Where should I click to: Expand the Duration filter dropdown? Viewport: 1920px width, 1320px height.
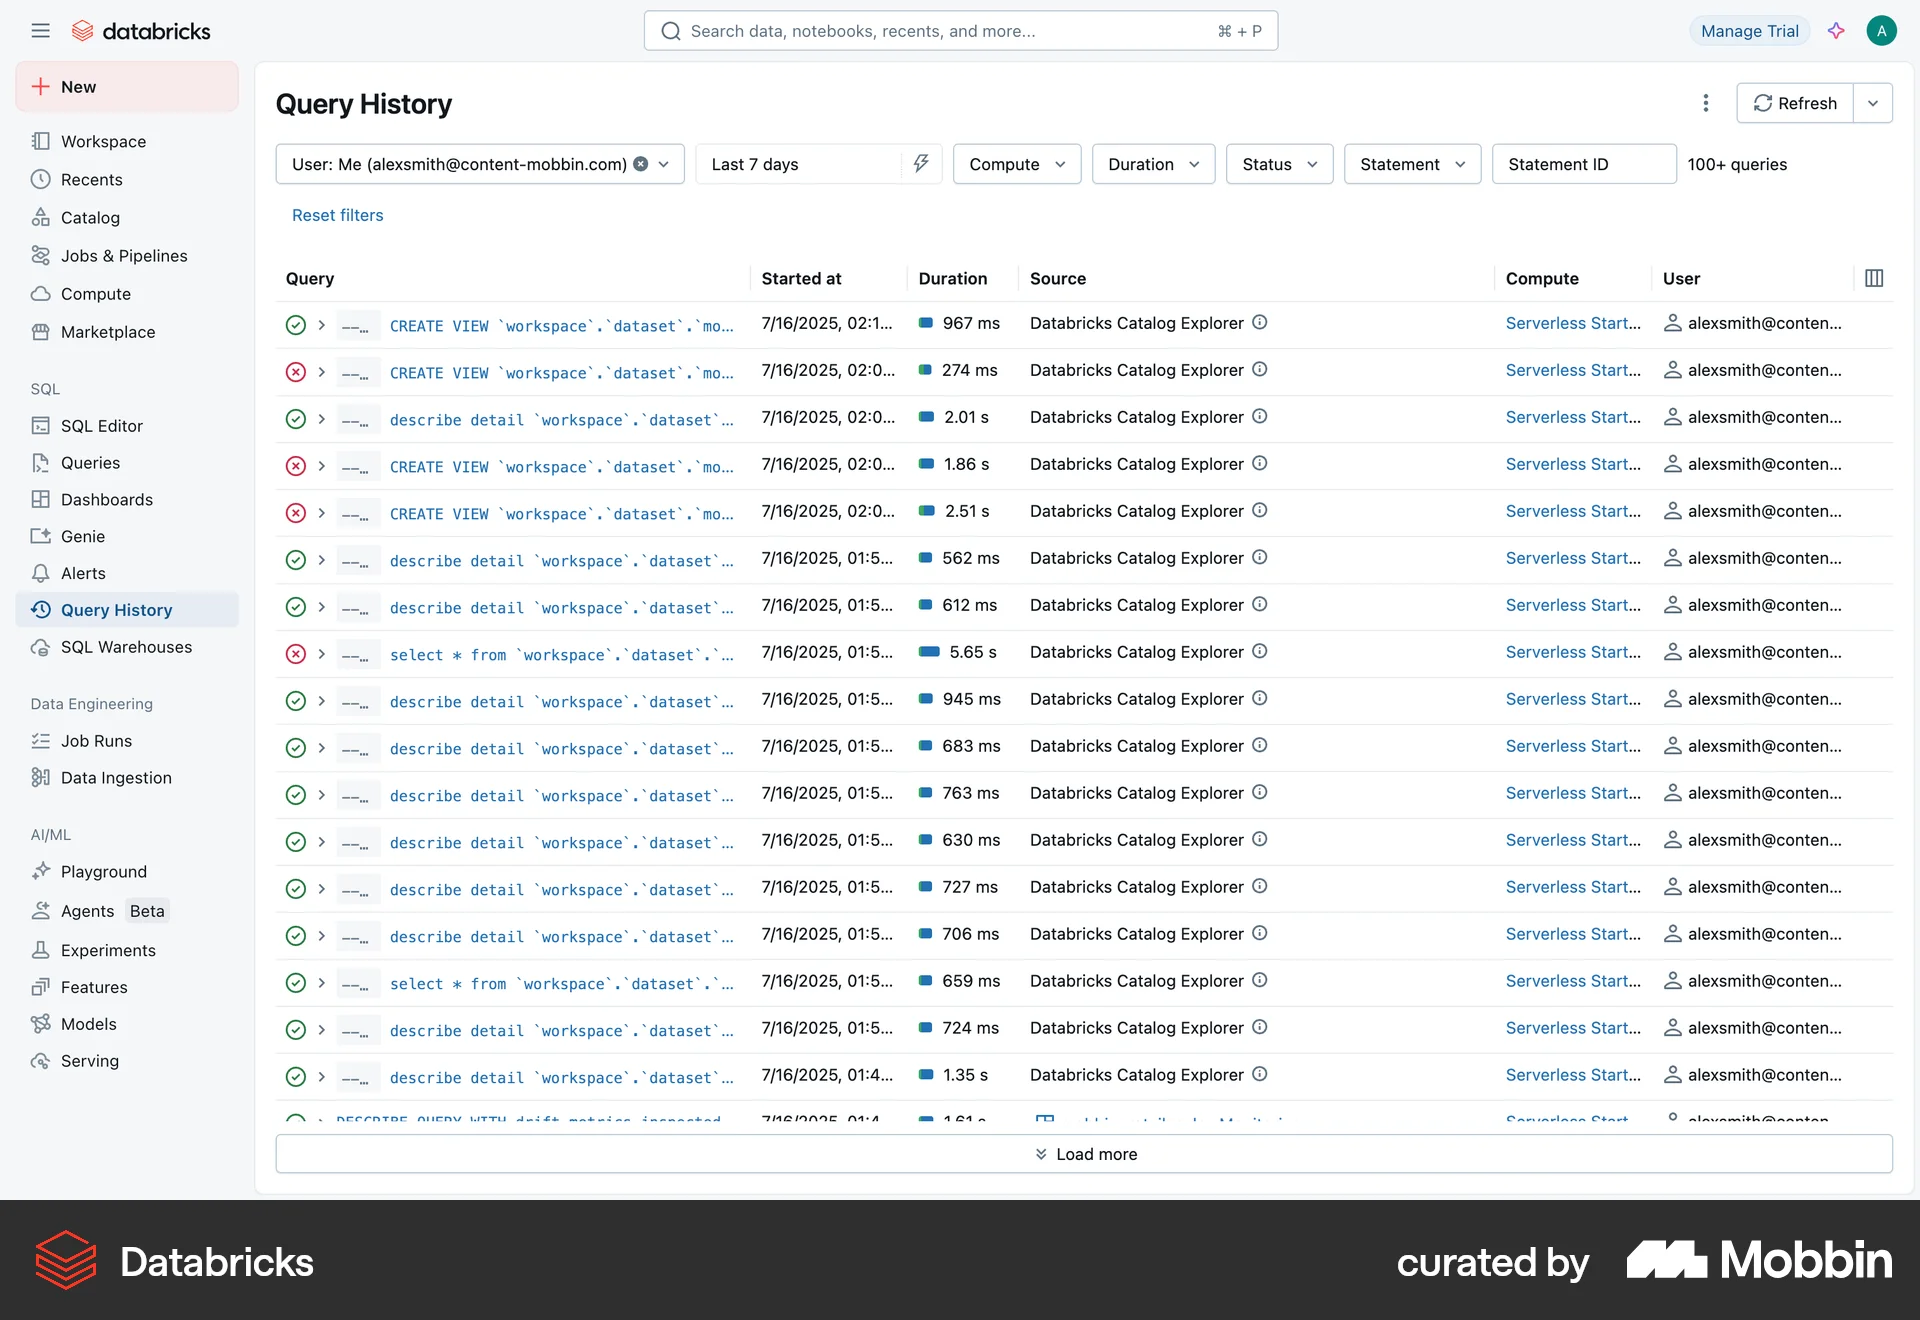1152,164
